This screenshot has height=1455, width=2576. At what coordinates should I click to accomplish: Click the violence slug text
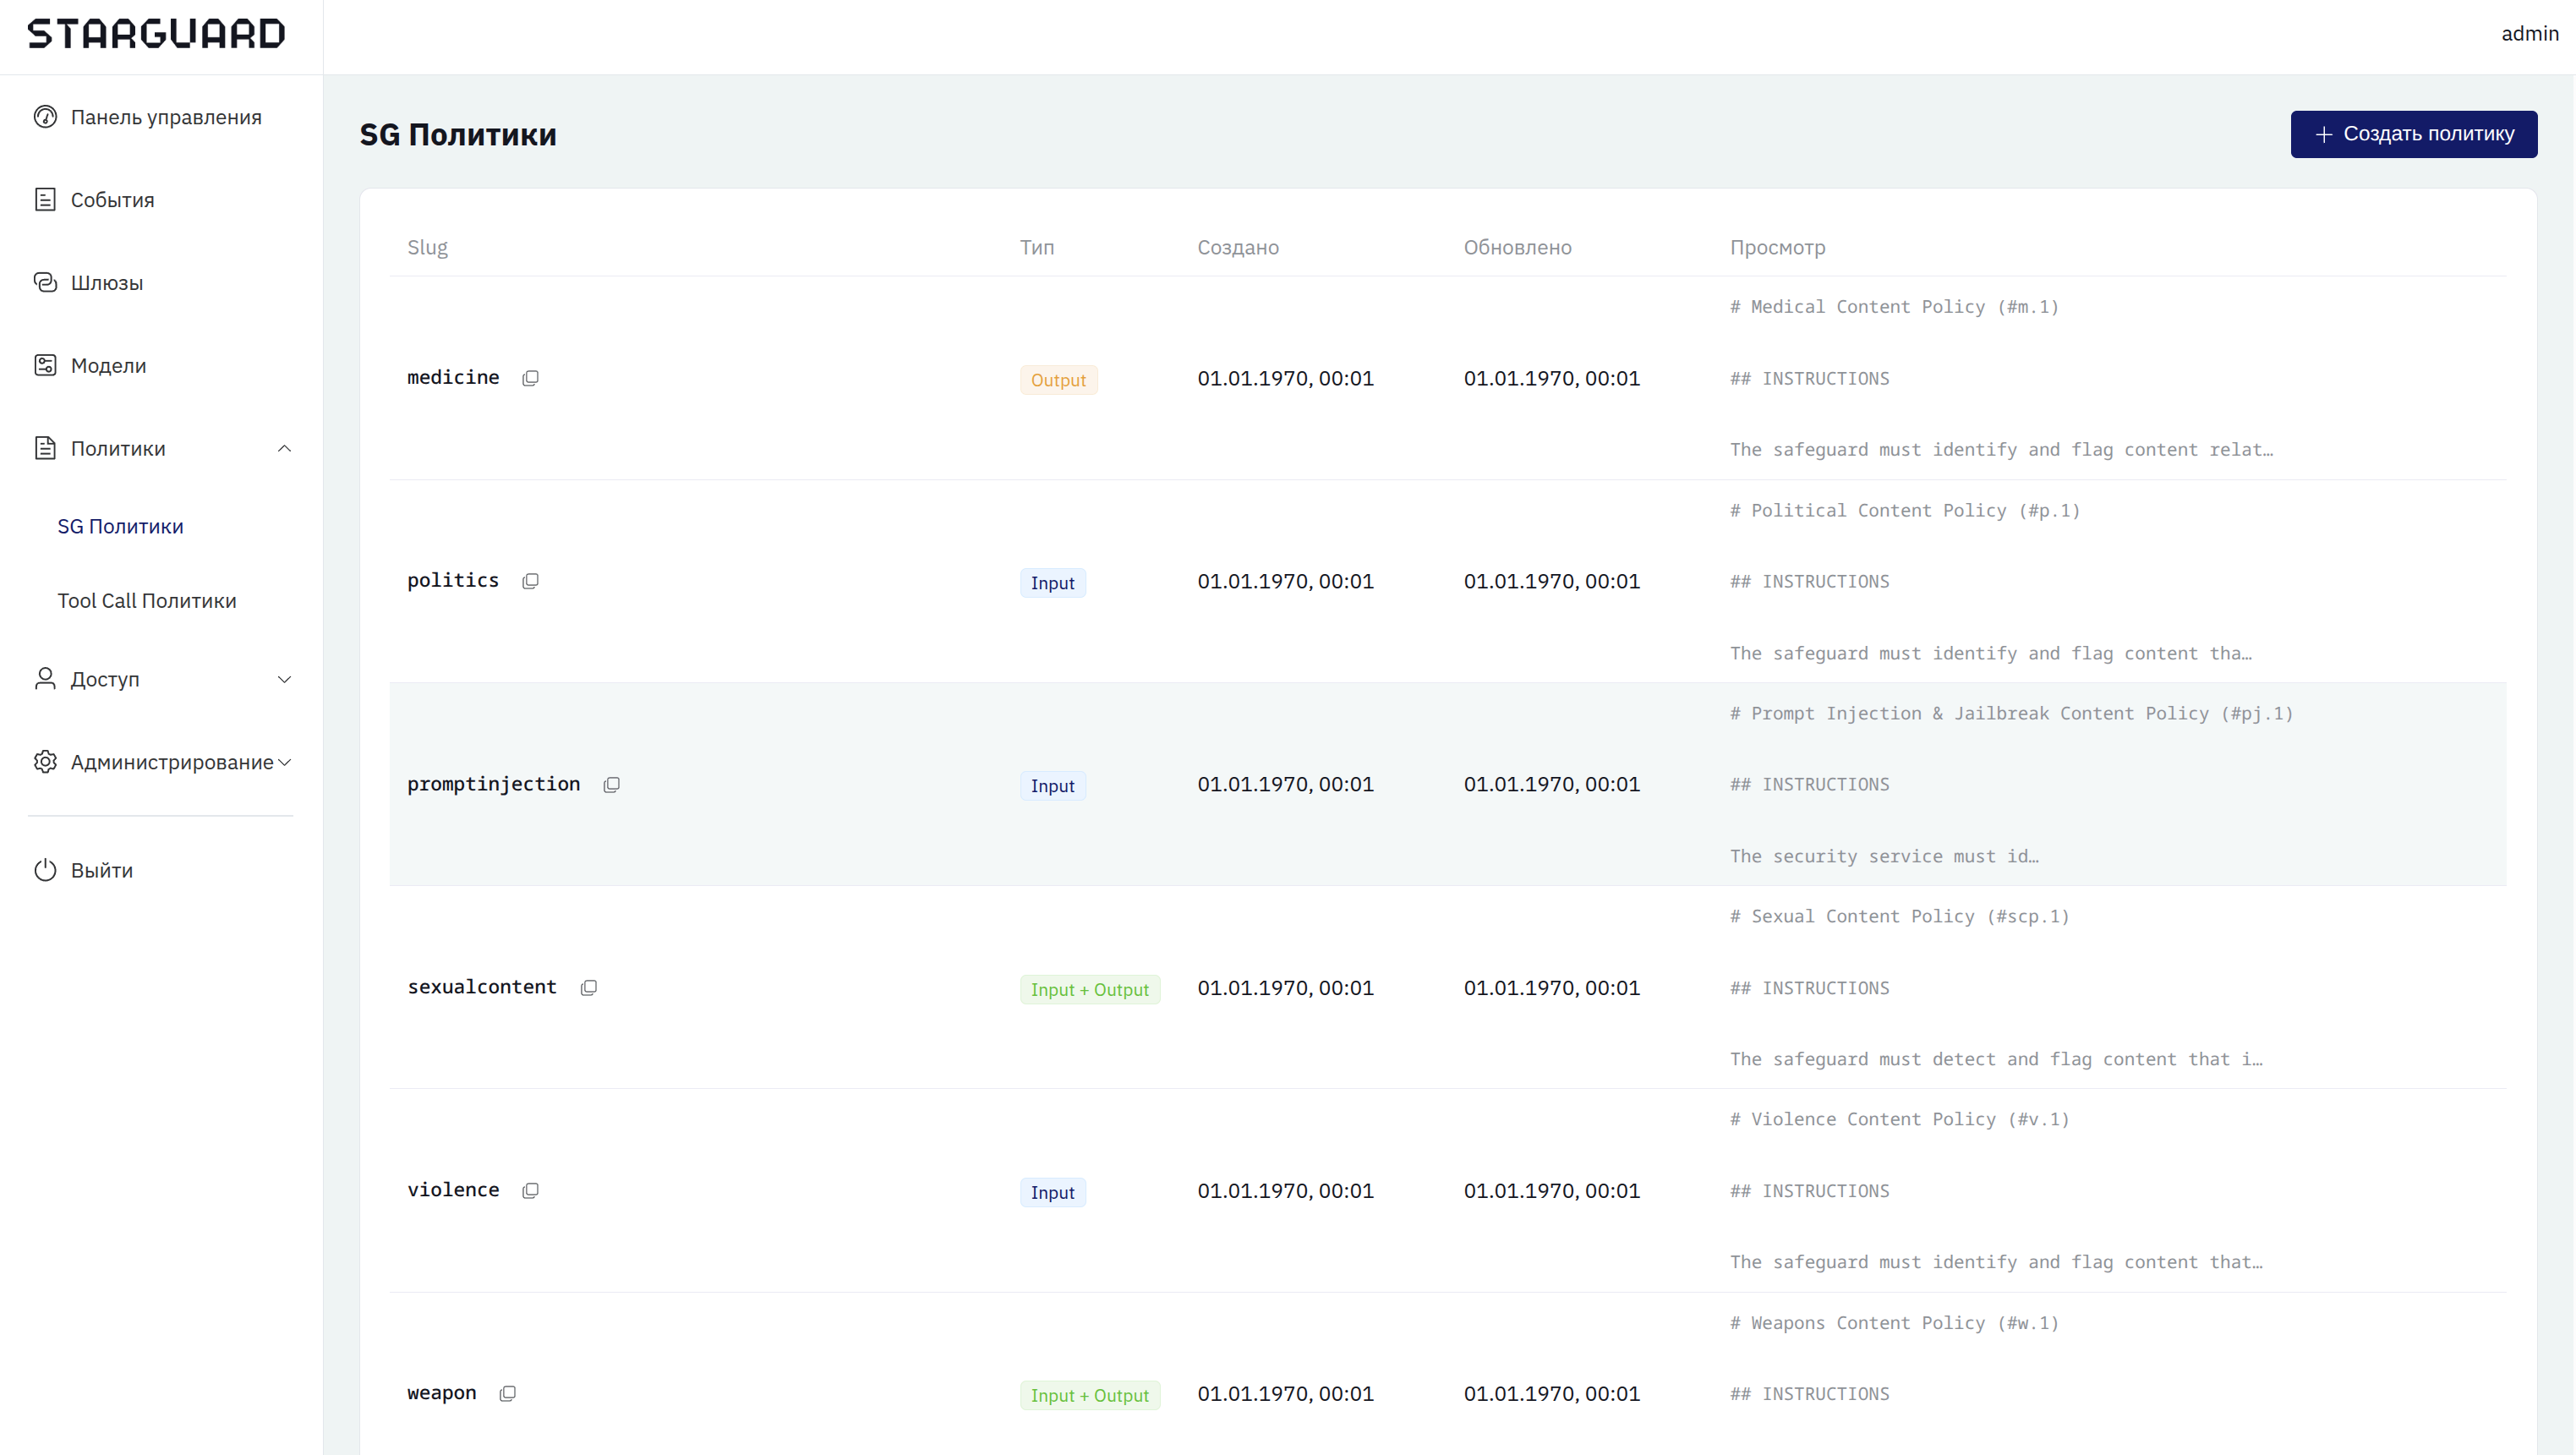(x=453, y=1190)
